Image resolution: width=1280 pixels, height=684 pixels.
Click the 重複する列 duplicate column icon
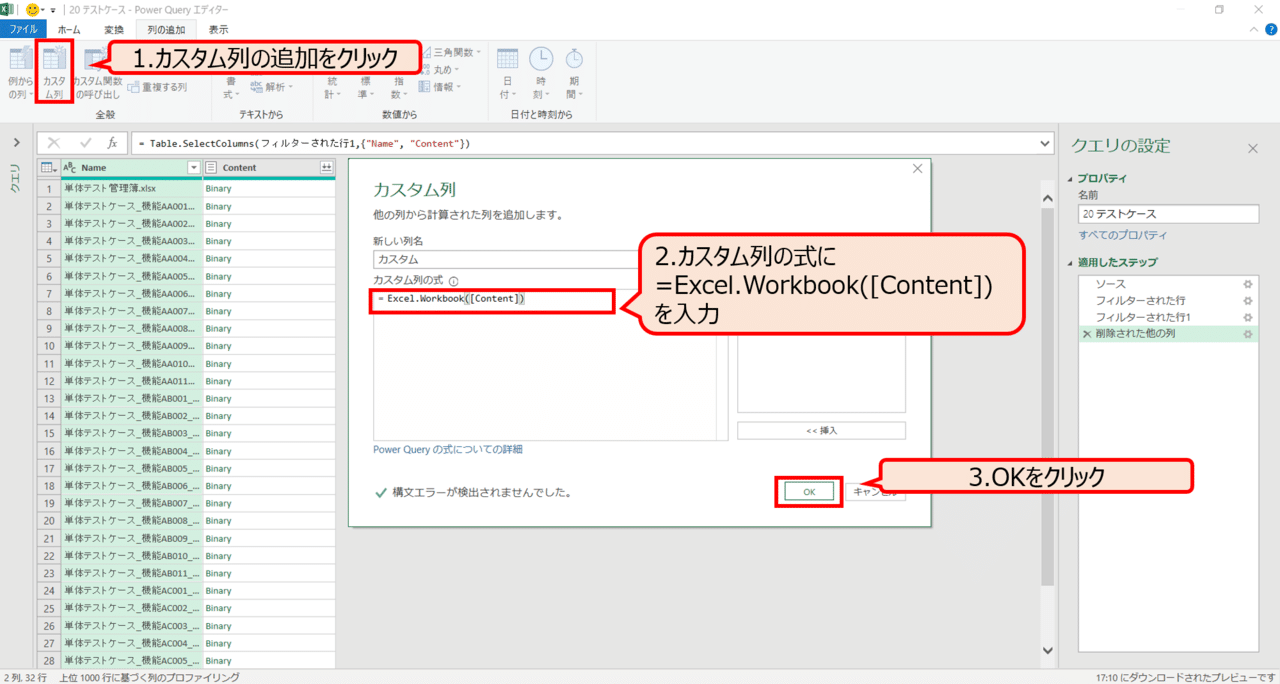coord(135,87)
